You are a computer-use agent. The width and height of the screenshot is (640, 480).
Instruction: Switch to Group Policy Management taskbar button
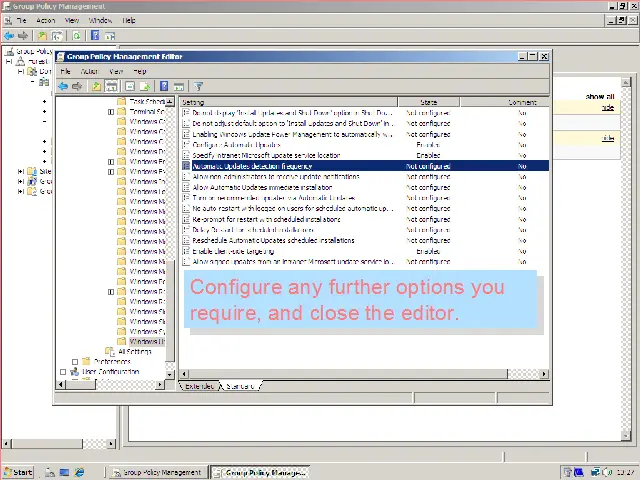(x=157, y=472)
